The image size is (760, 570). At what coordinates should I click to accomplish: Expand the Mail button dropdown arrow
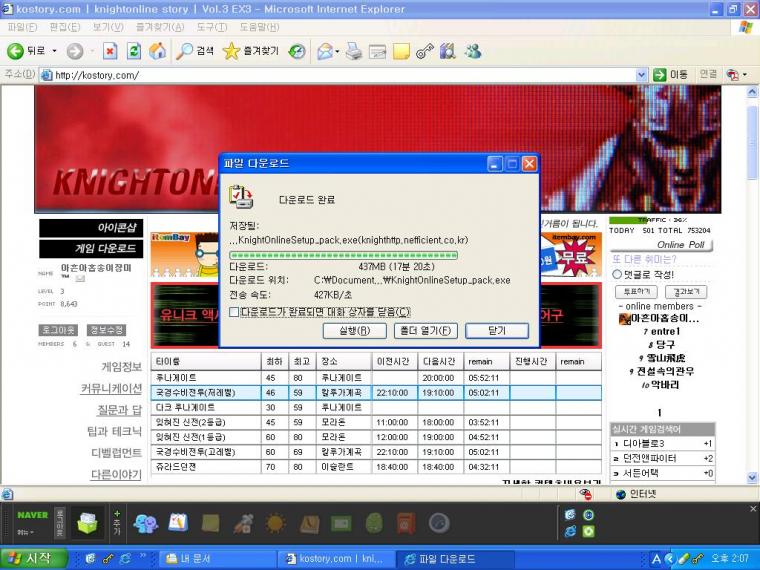(x=337, y=51)
